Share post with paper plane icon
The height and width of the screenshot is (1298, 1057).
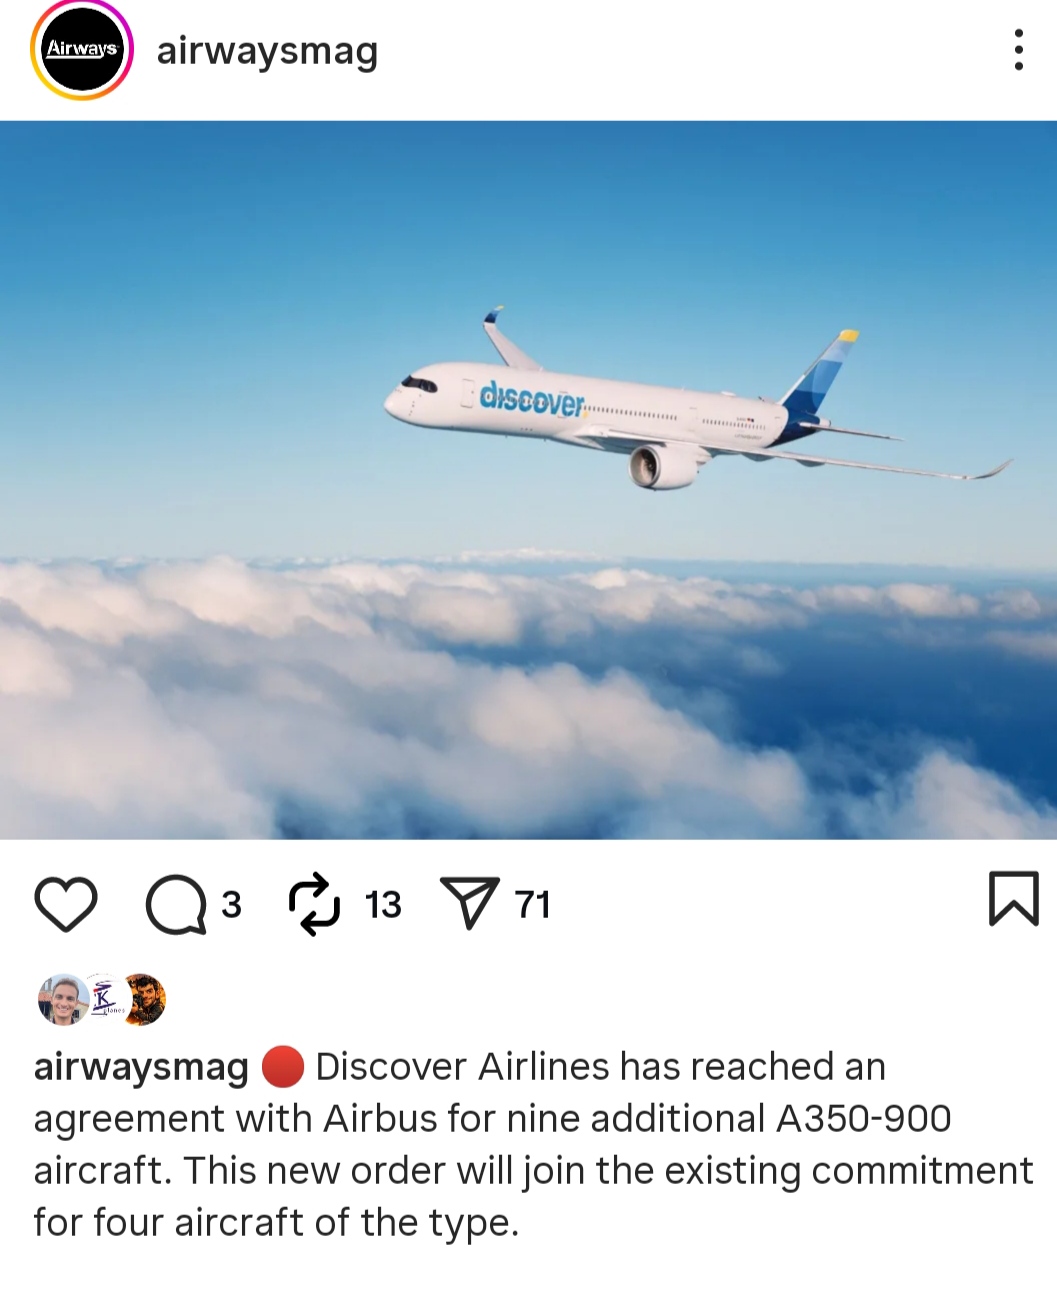point(469,903)
